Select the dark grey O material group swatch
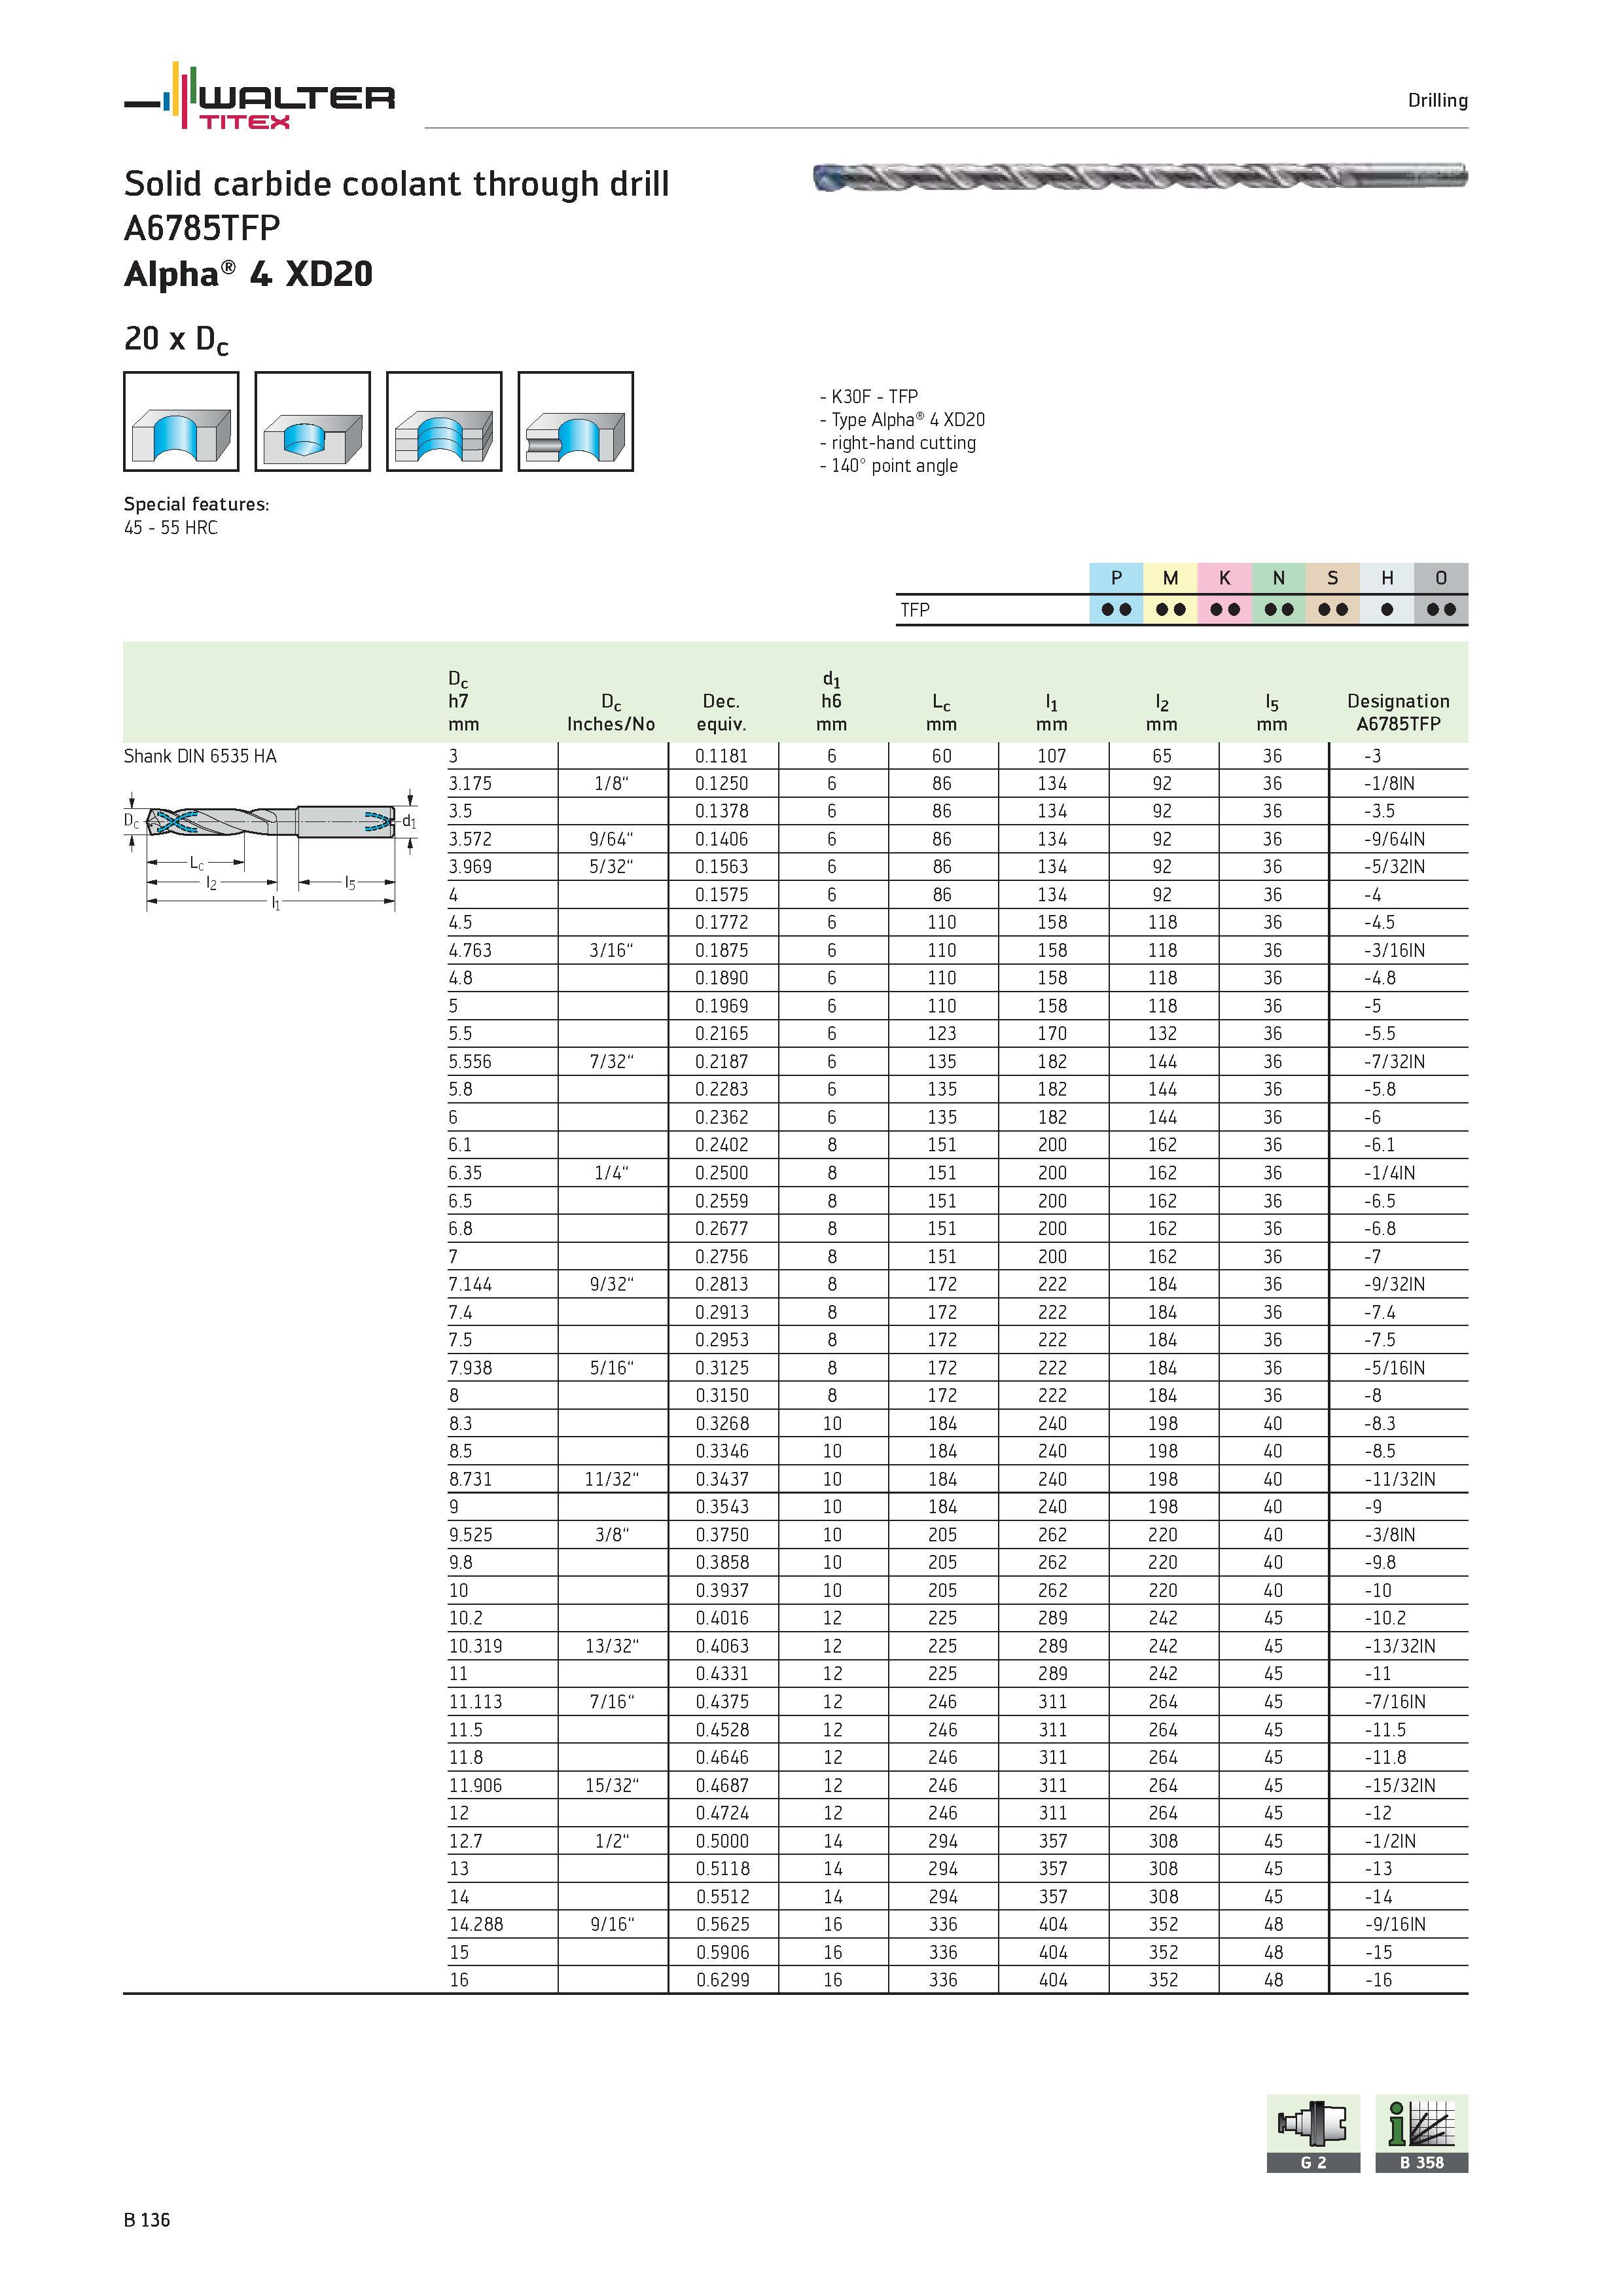Image resolution: width=1623 pixels, height=2296 pixels. [1441, 578]
